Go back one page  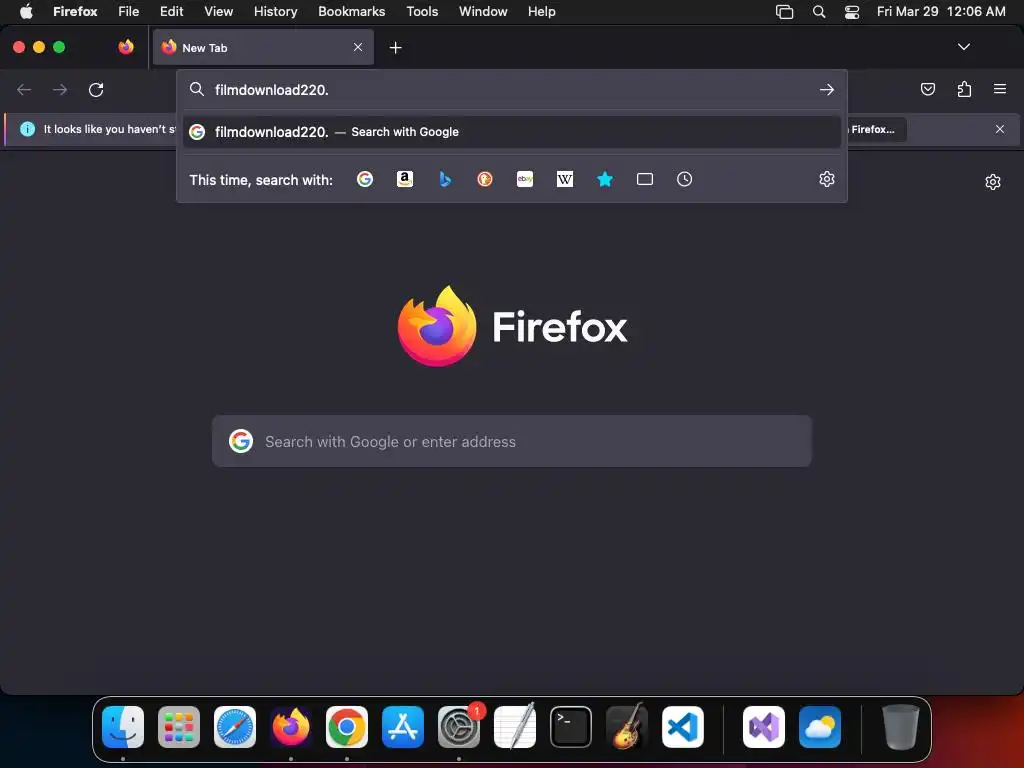24,89
